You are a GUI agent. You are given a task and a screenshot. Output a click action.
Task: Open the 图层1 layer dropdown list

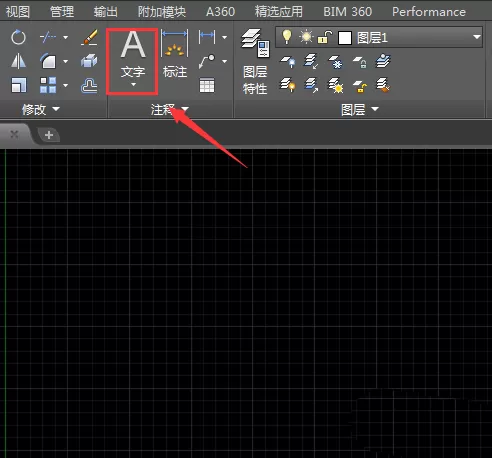coord(477,37)
